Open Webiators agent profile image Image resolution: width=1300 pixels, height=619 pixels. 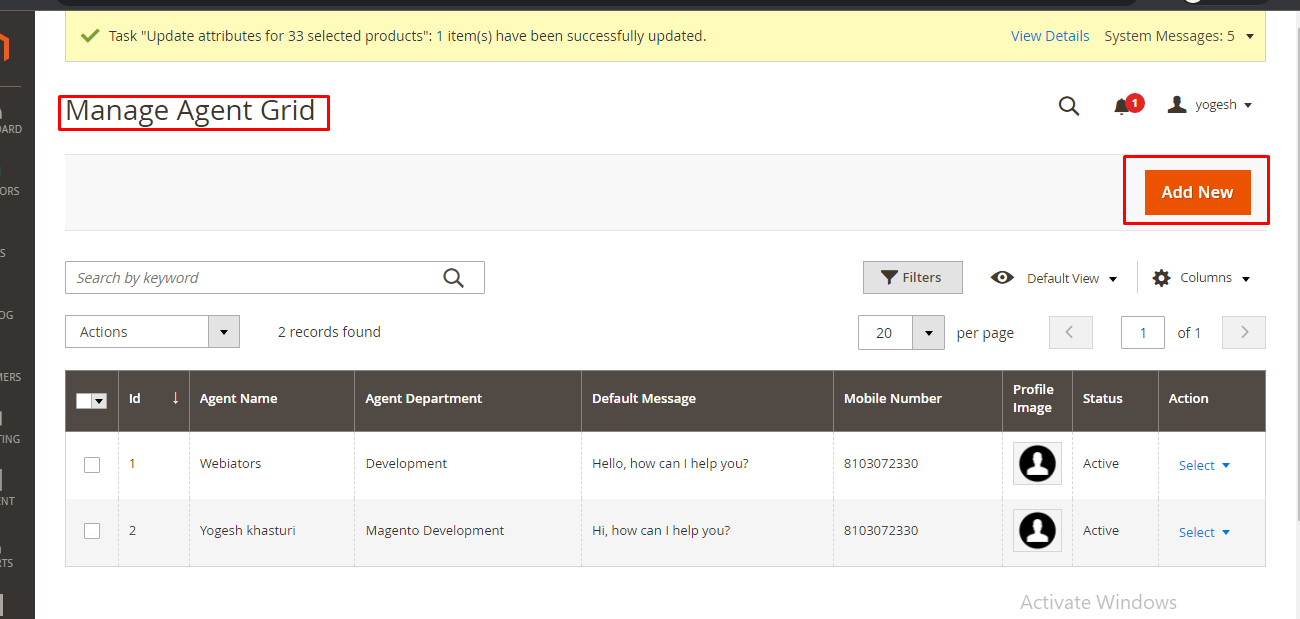coord(1037,464)
